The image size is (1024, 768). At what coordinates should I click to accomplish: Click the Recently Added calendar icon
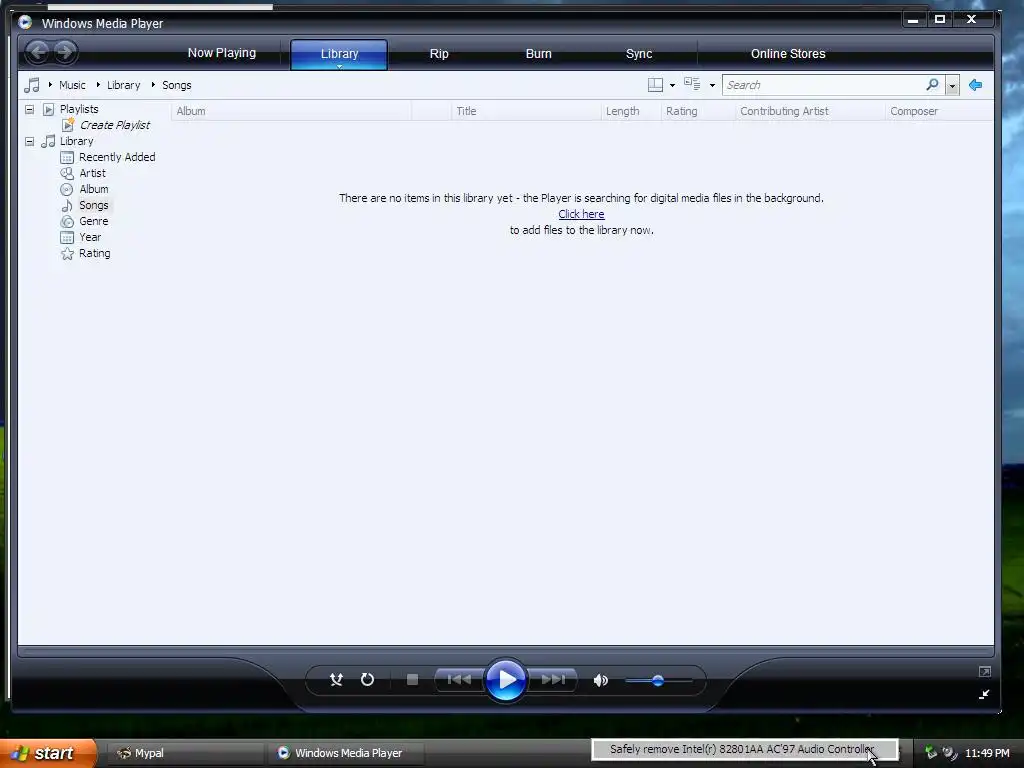tap(67, 157)
